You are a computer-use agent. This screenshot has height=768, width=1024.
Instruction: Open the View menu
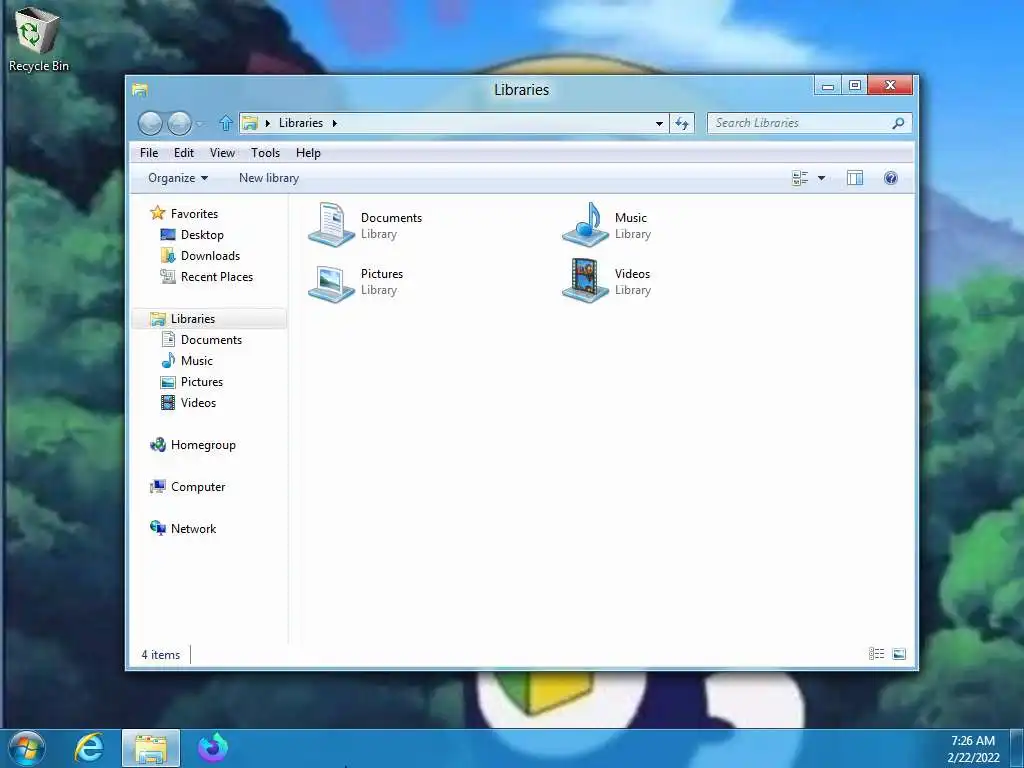pyautogui.click(x=222, y=153)
